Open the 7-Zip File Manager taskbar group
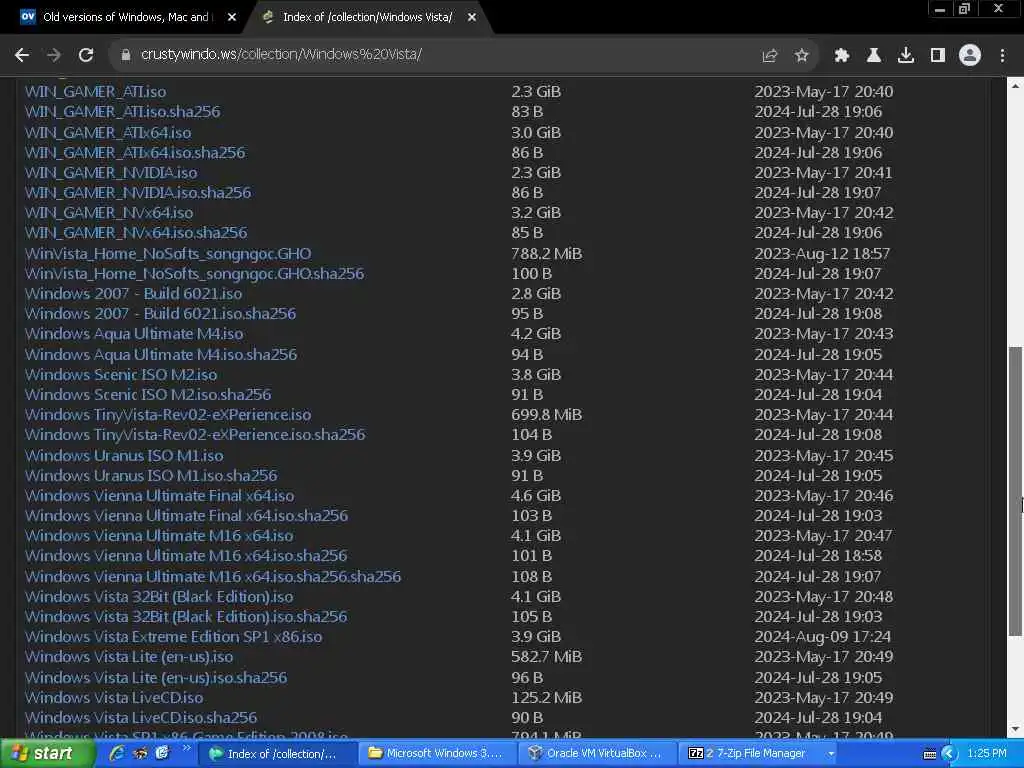 click(760, 754)
